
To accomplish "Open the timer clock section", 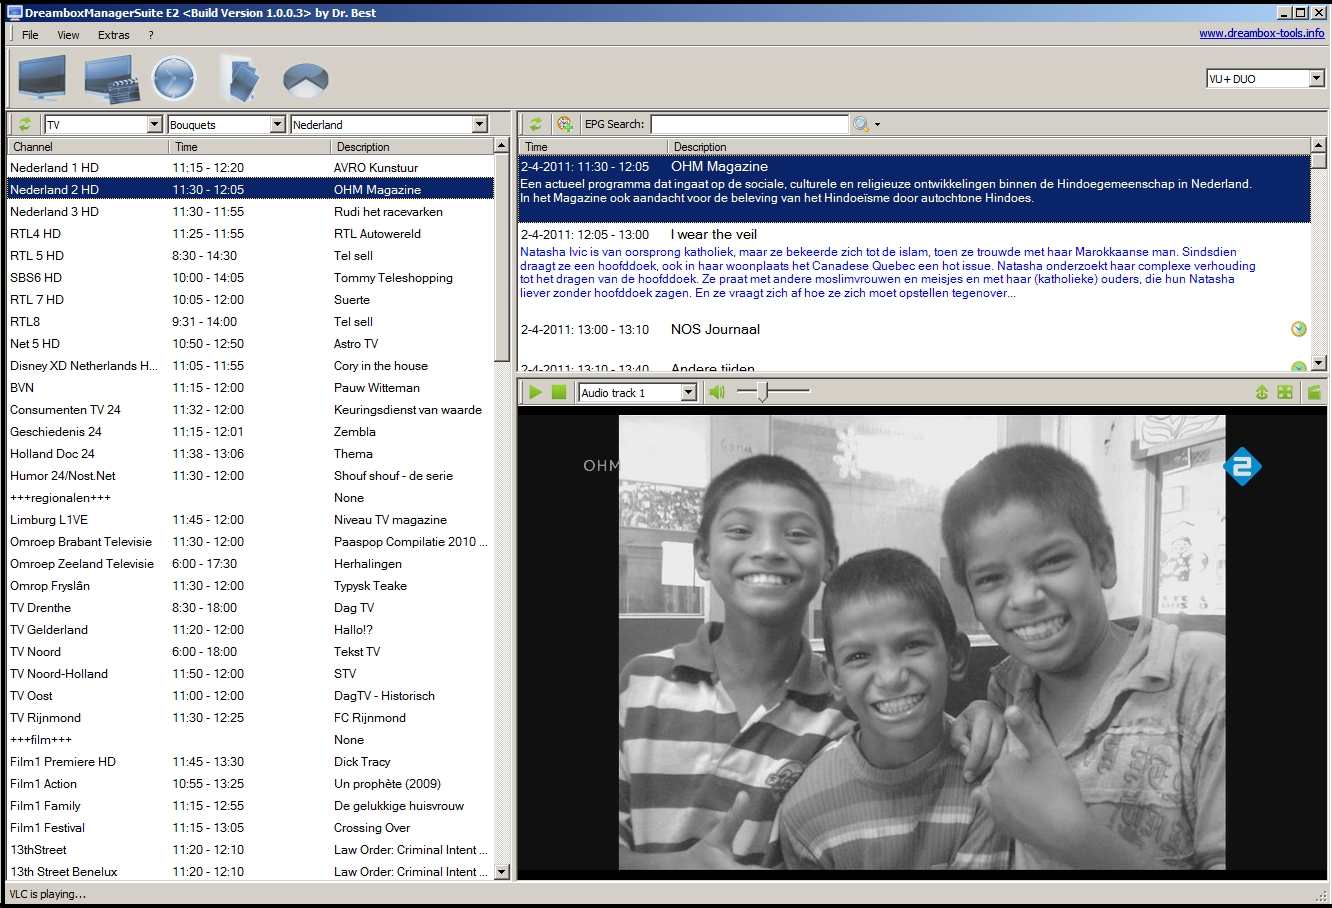I will pos(174,78).
